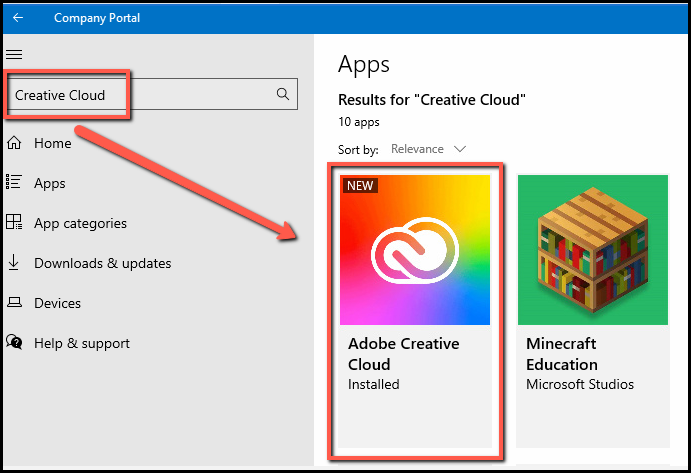This screenshot has width=691, height=473.
Task: Click the Home house icon
Action: pyautogui.click(x=14, y=143)
